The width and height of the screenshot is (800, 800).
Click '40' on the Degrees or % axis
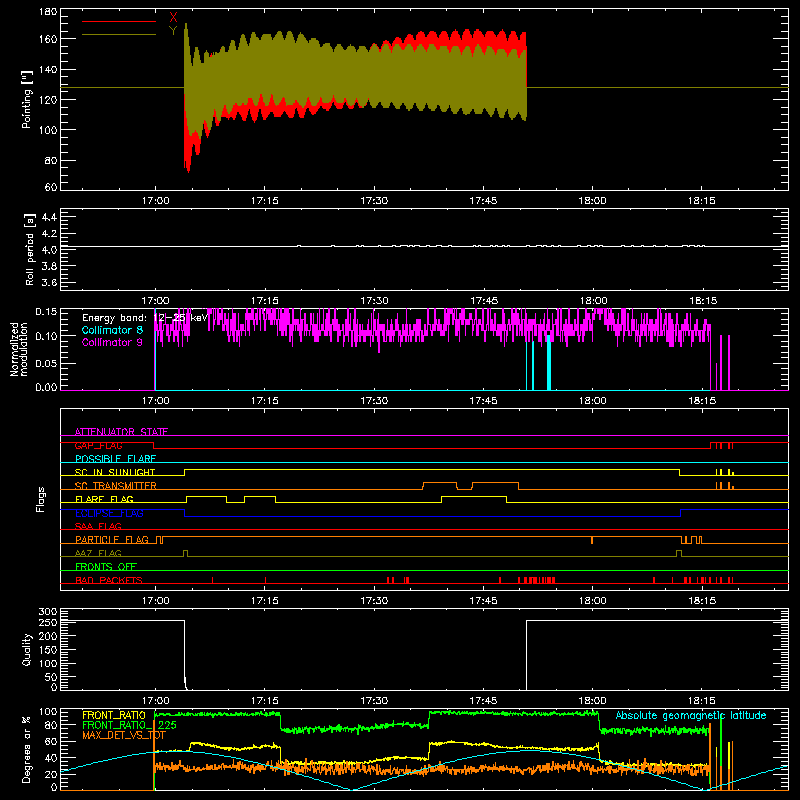51,758
